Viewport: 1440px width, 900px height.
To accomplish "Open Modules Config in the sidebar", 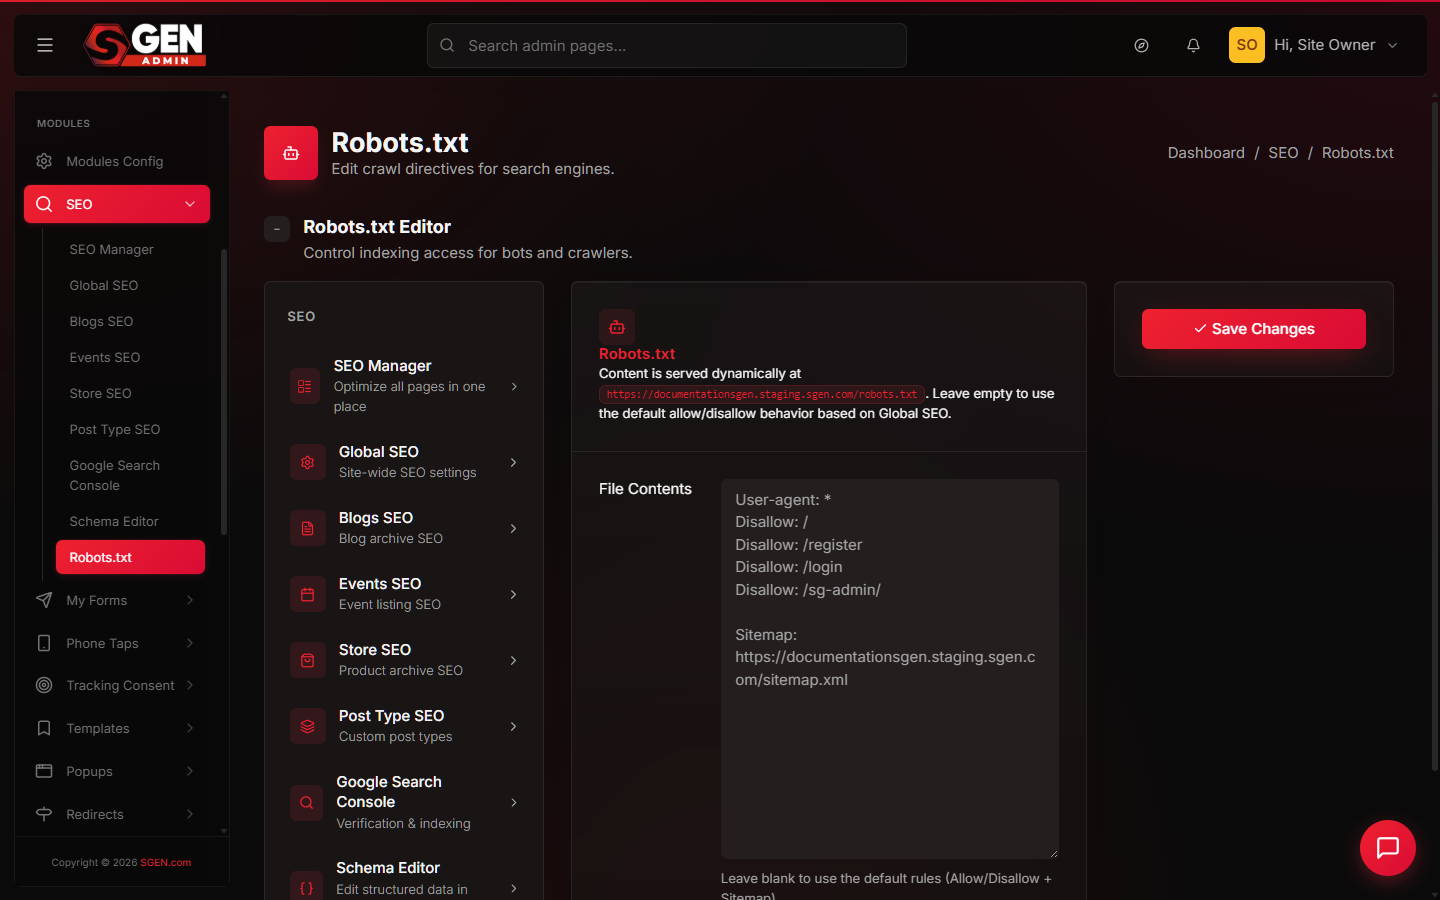I will click(117, 161).
